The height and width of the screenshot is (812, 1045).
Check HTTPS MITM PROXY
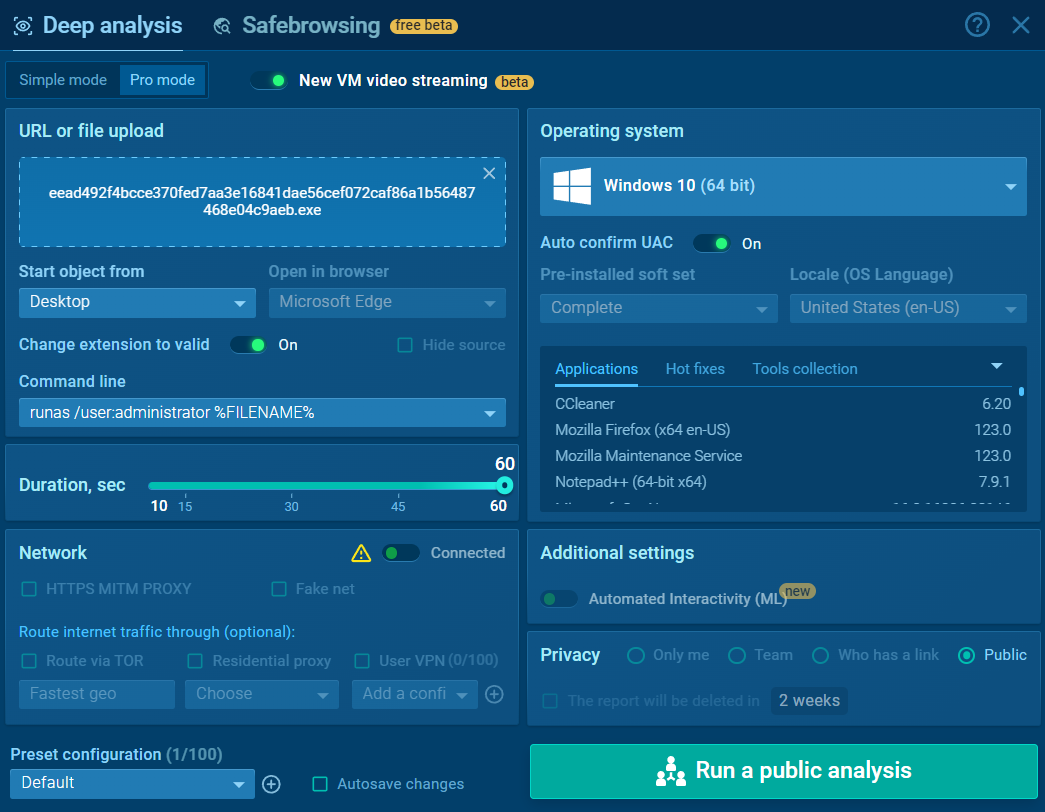pos(29,589)
